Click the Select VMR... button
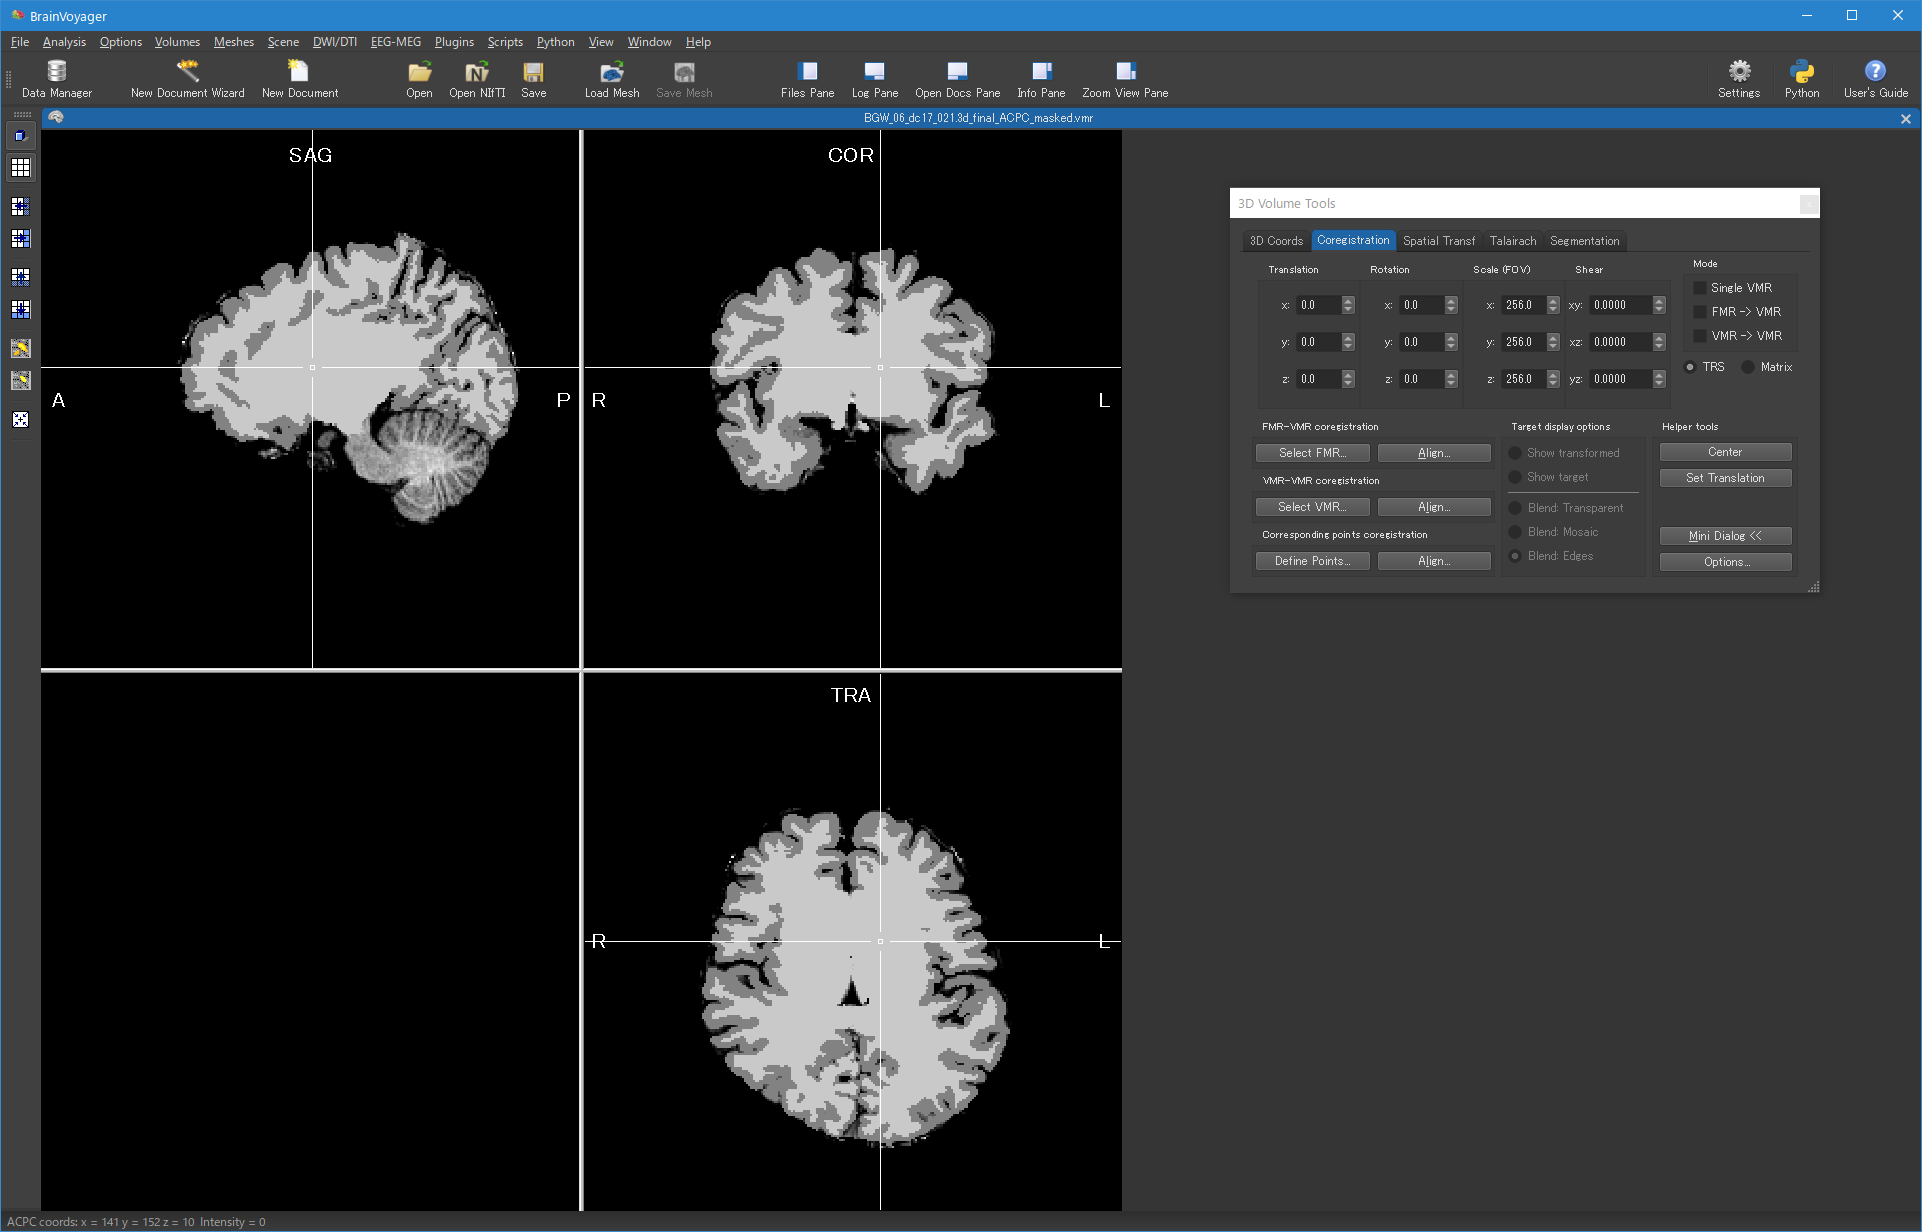Image resolution: width=1922 pixels, height=1232 pixels. [1312, 507]
